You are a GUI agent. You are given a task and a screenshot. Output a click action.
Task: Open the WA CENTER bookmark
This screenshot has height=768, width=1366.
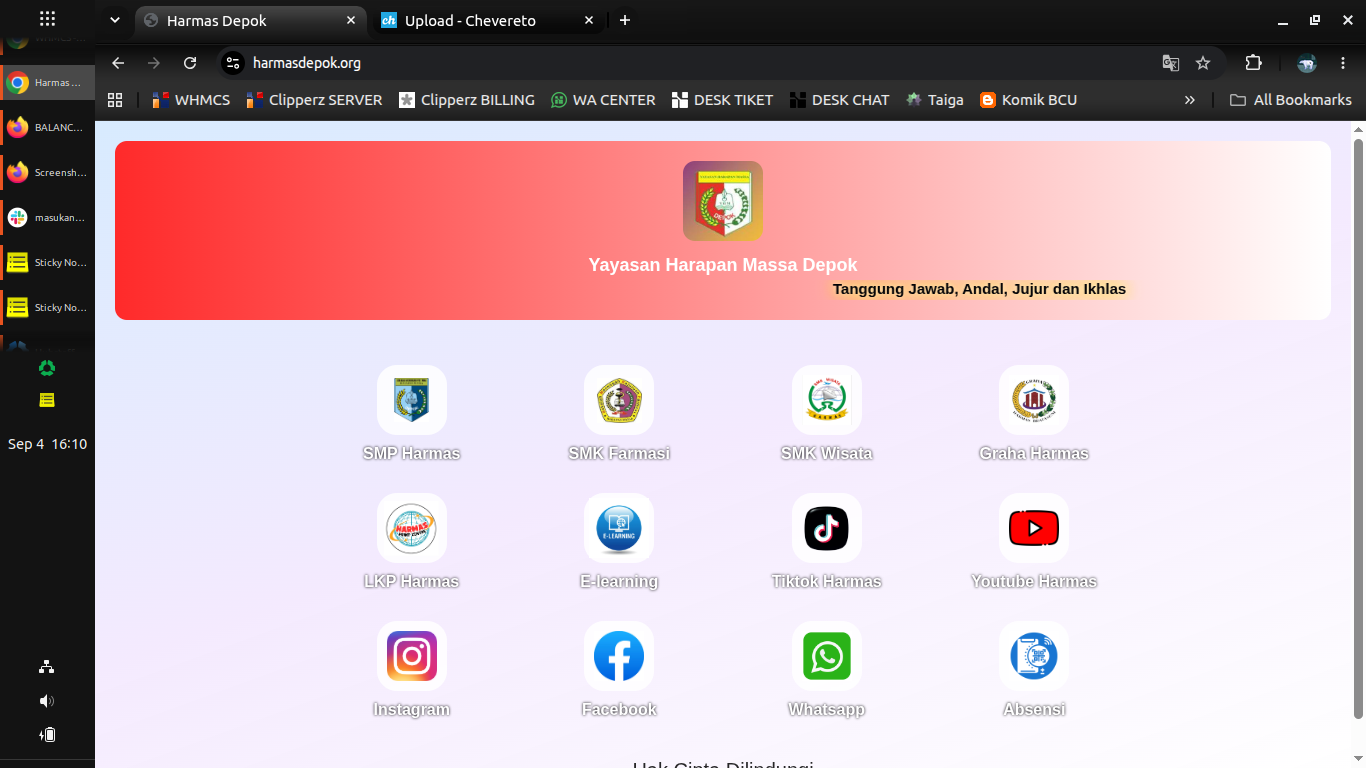pyautogui.click(x=603, y=100)
